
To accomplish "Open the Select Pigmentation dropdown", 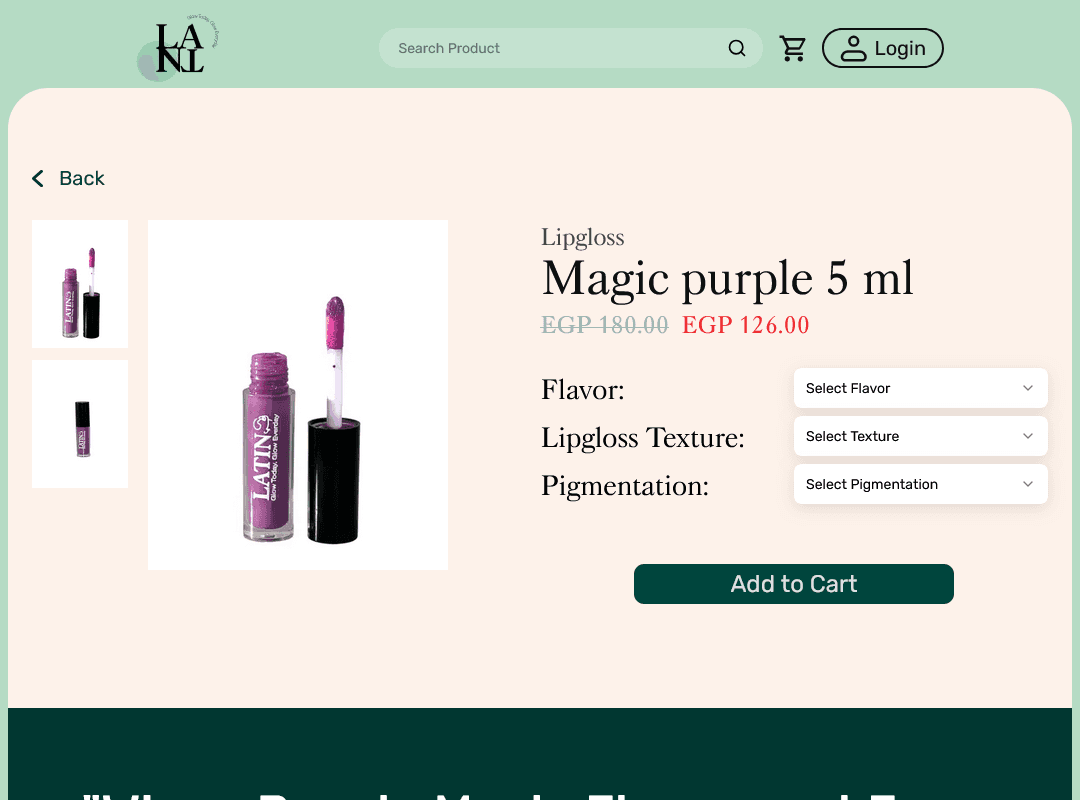I will pos(920,484).
